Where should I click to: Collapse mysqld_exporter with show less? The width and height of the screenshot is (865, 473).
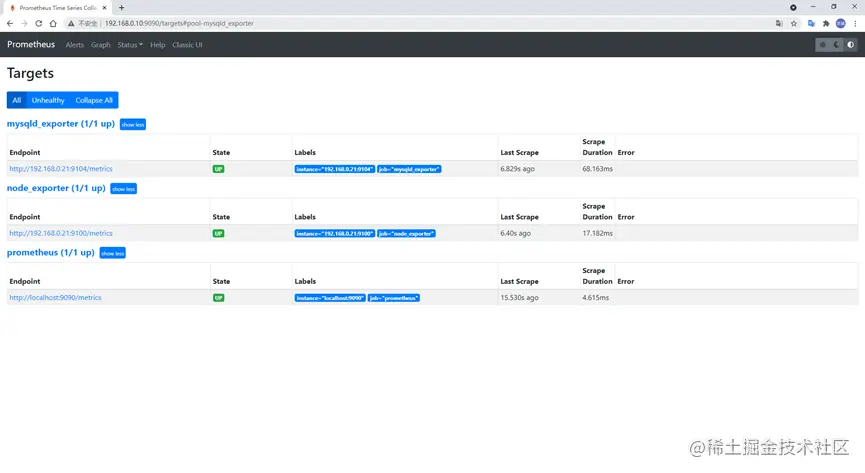(x=133, y=125)
